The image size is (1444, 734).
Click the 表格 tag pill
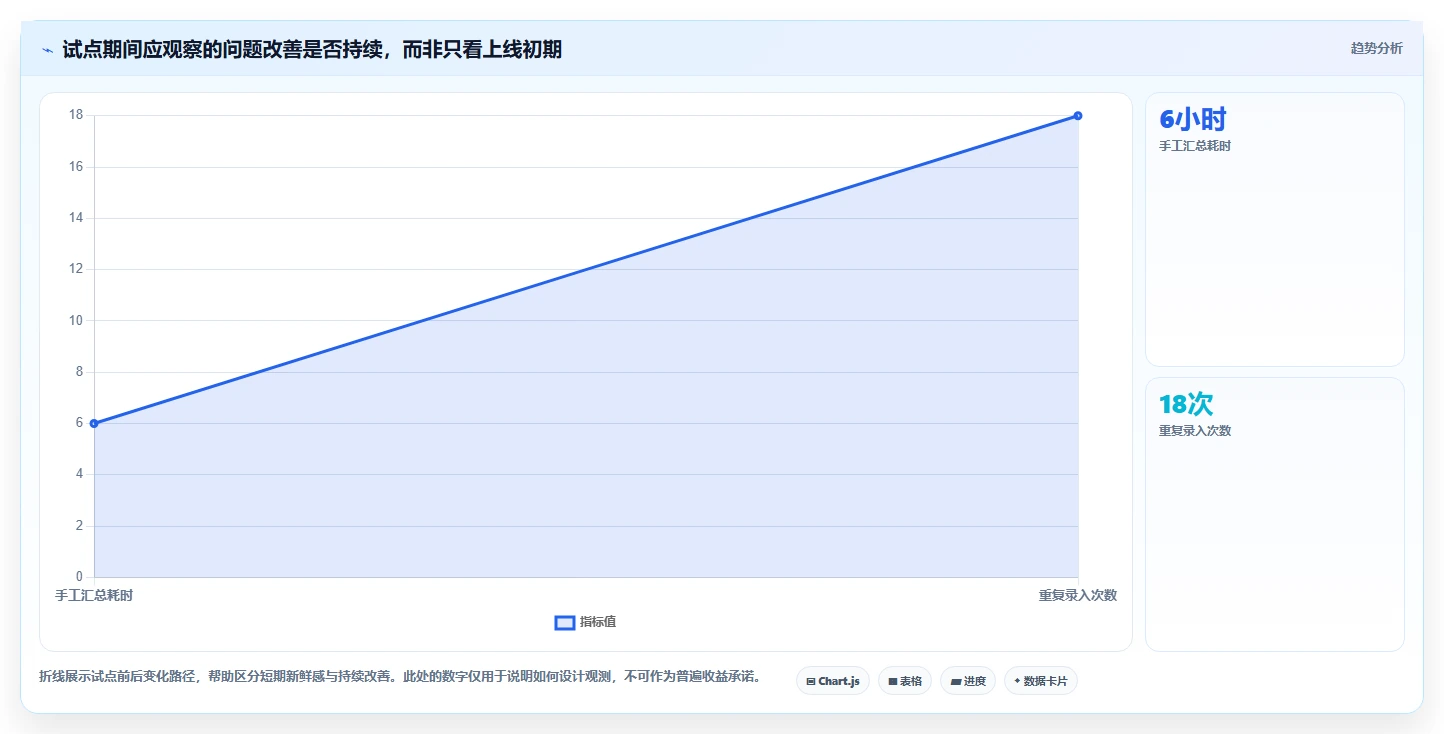tap(905, 681)
